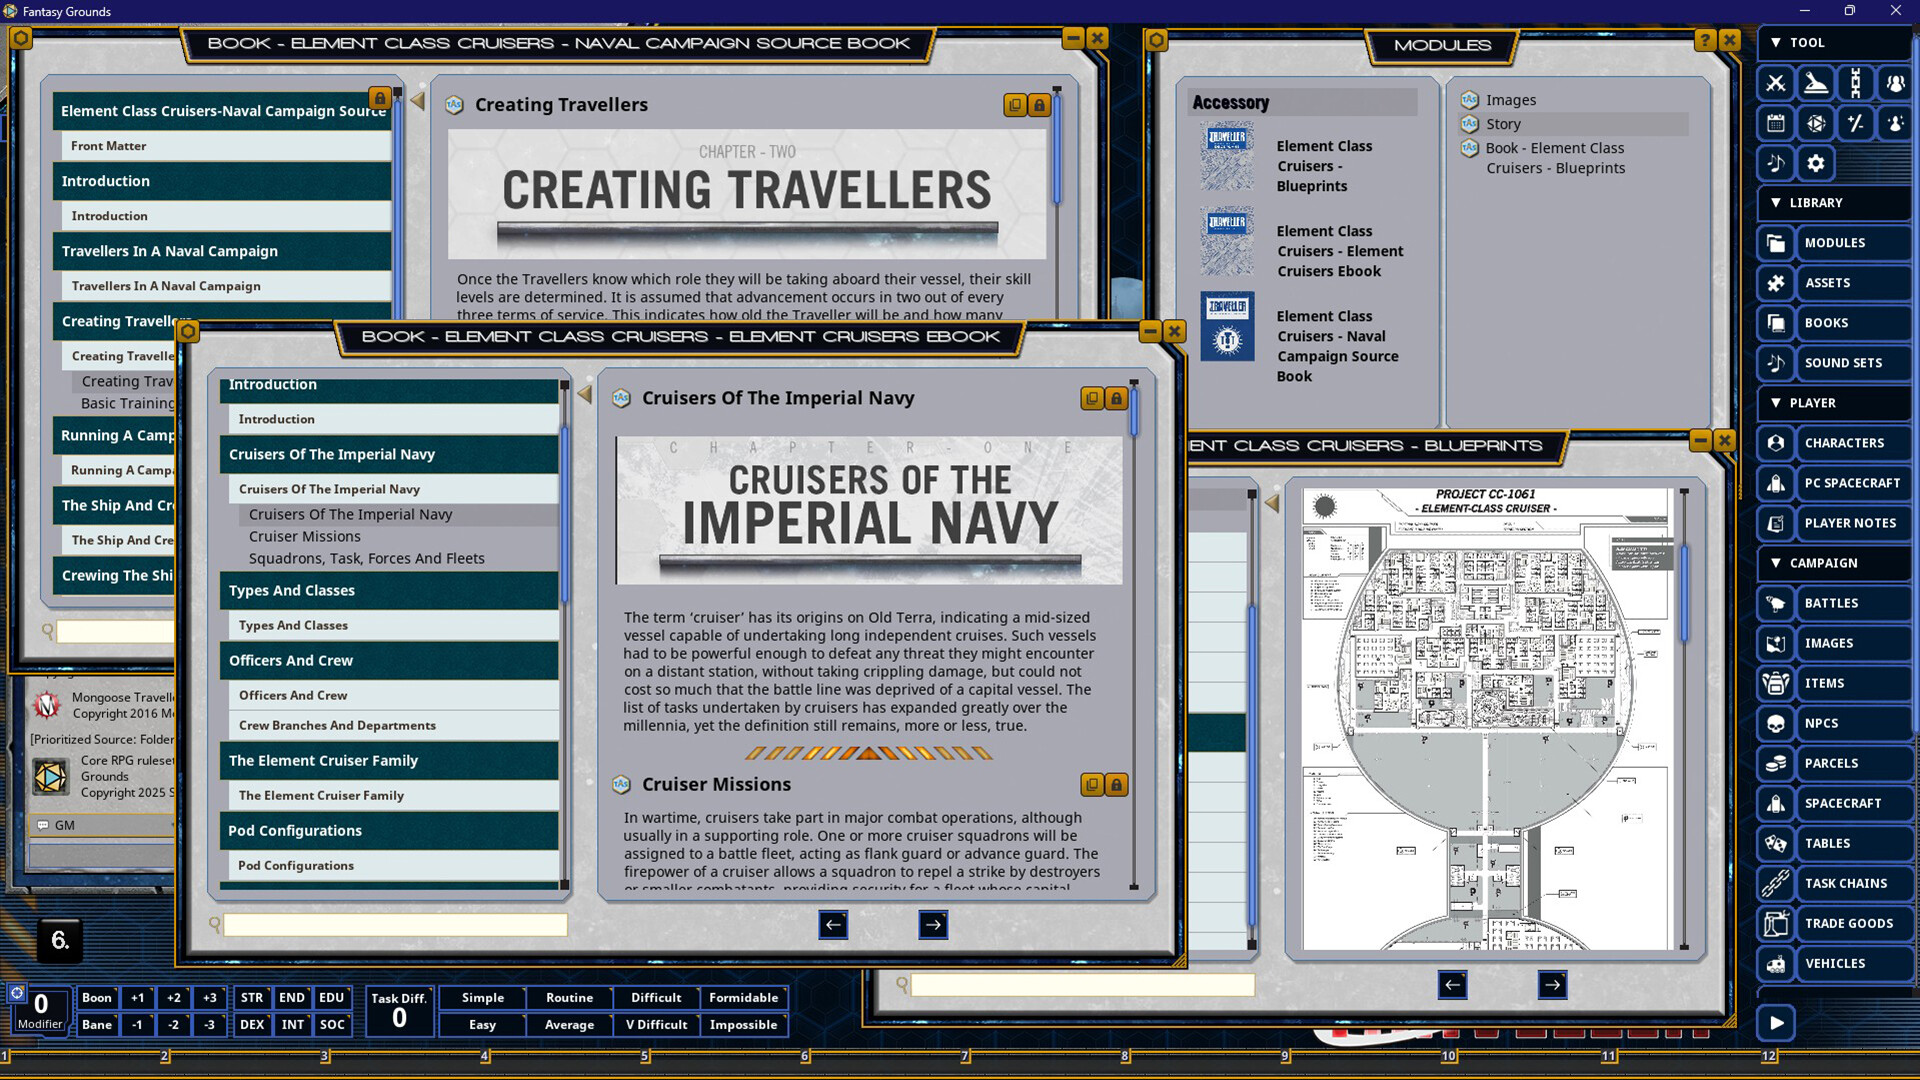
Task: Open the modifiers plus/minus tool
Action: 1855,123
